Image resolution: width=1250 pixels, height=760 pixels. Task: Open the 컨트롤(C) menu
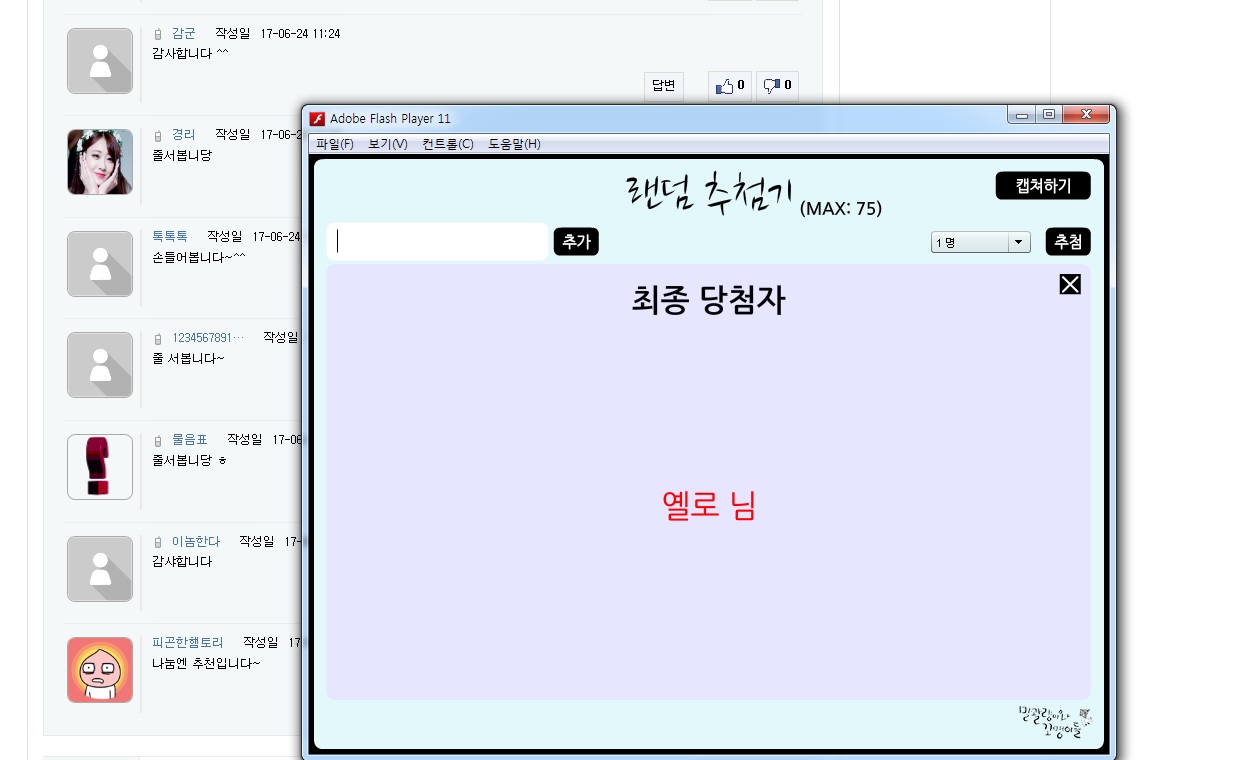(x=448, y=144)
